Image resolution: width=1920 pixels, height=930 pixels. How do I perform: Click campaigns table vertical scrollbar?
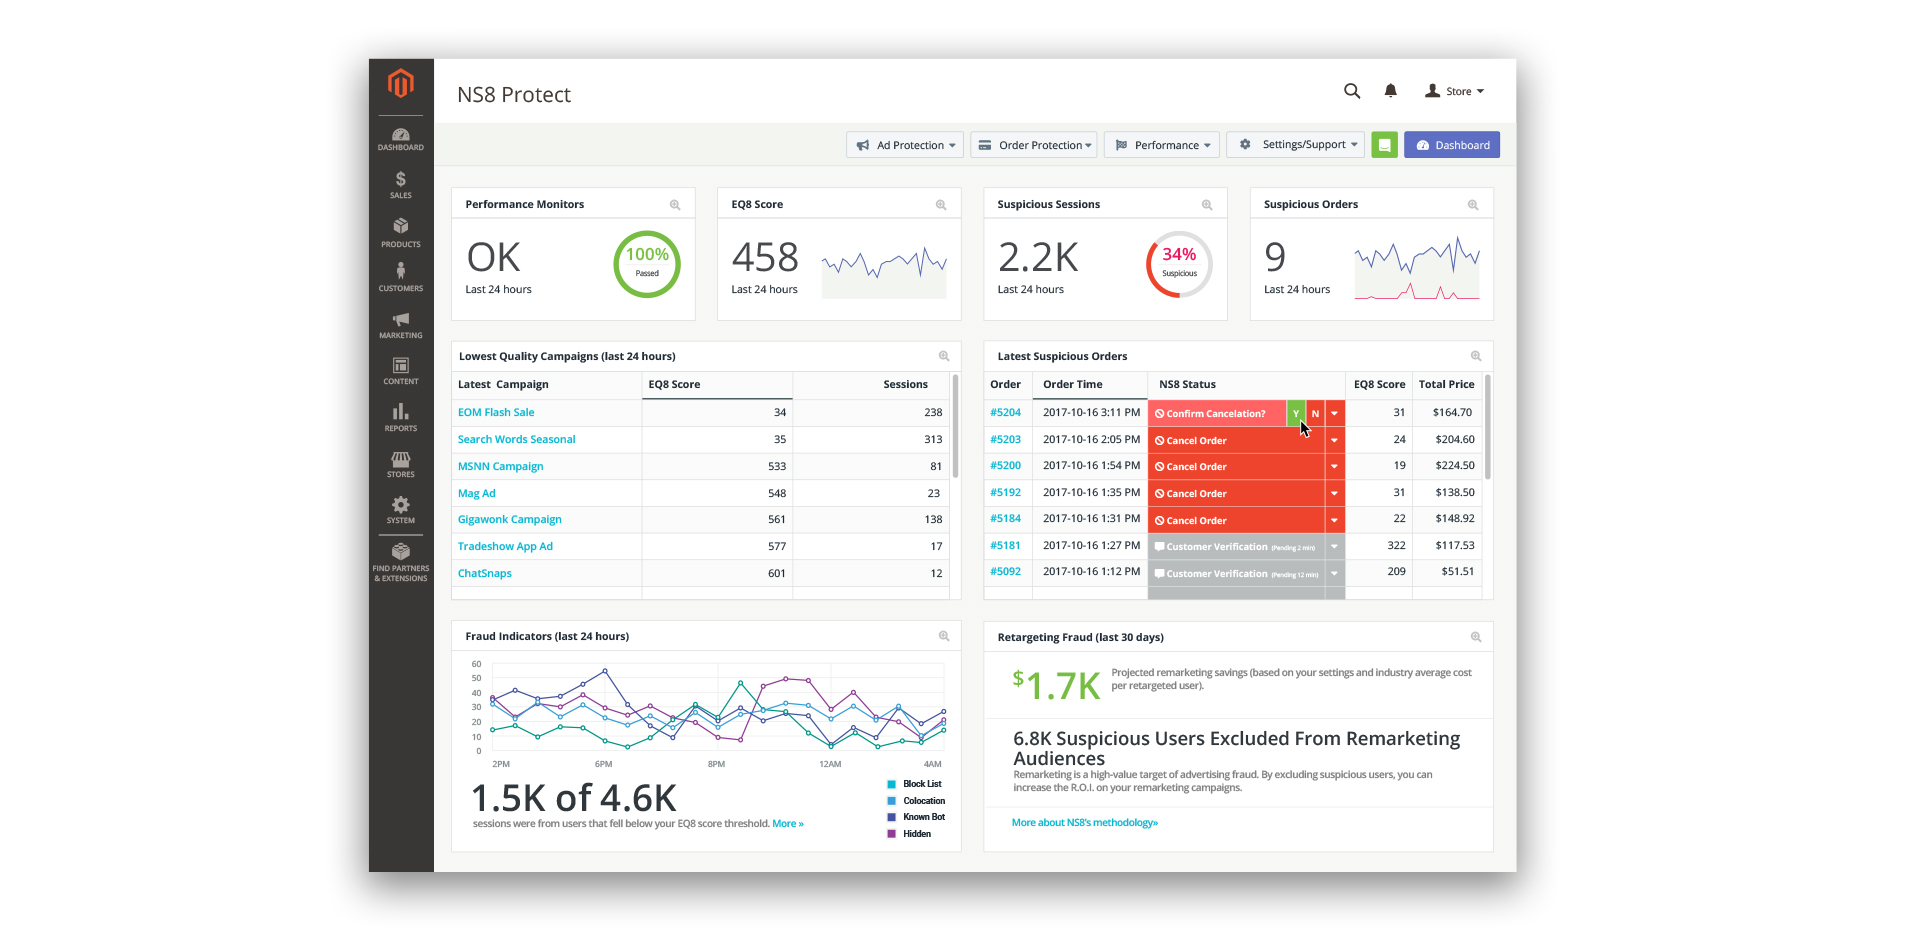tap(956, 427)
